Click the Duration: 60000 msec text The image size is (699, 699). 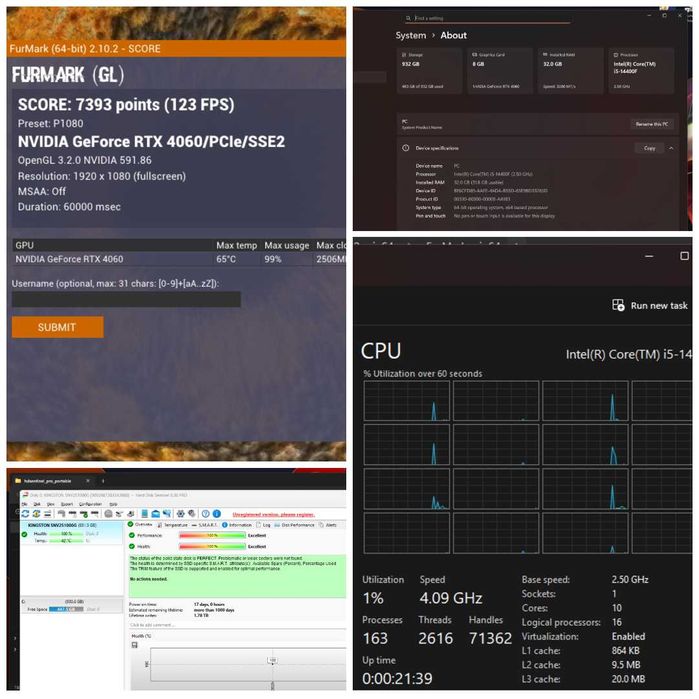[x=69, y=207]
